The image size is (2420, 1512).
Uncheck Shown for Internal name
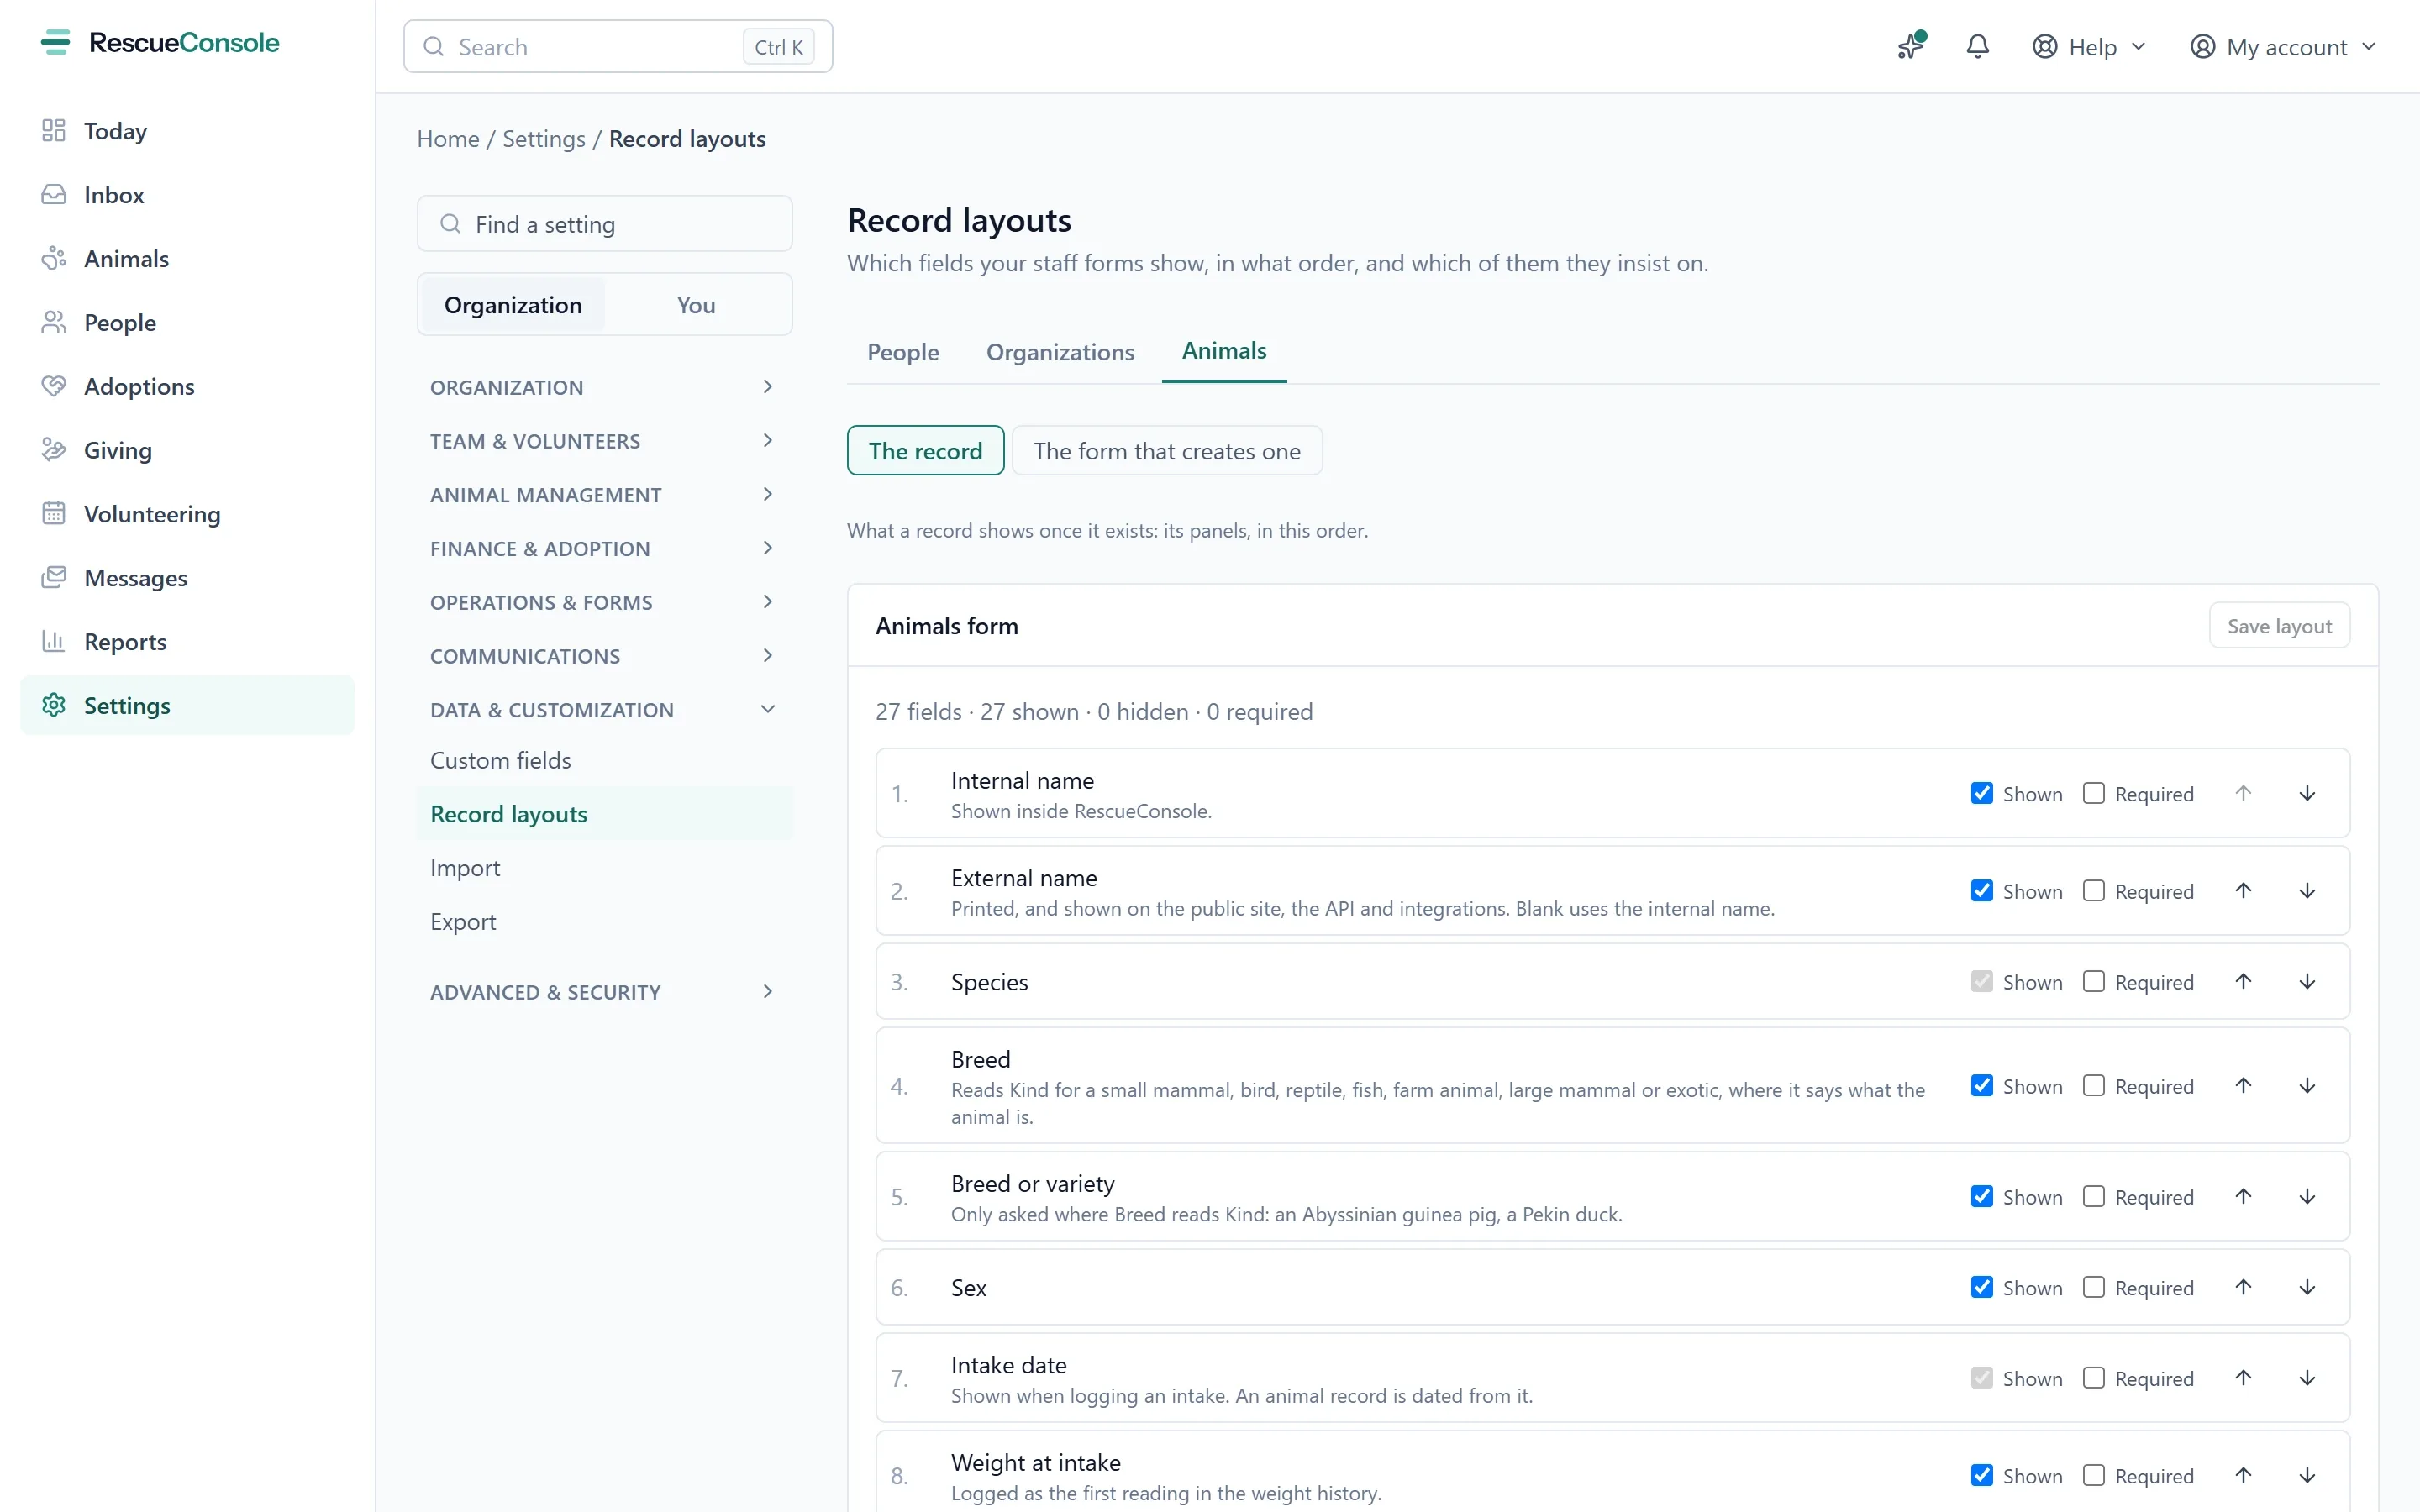pos(1981,794)
